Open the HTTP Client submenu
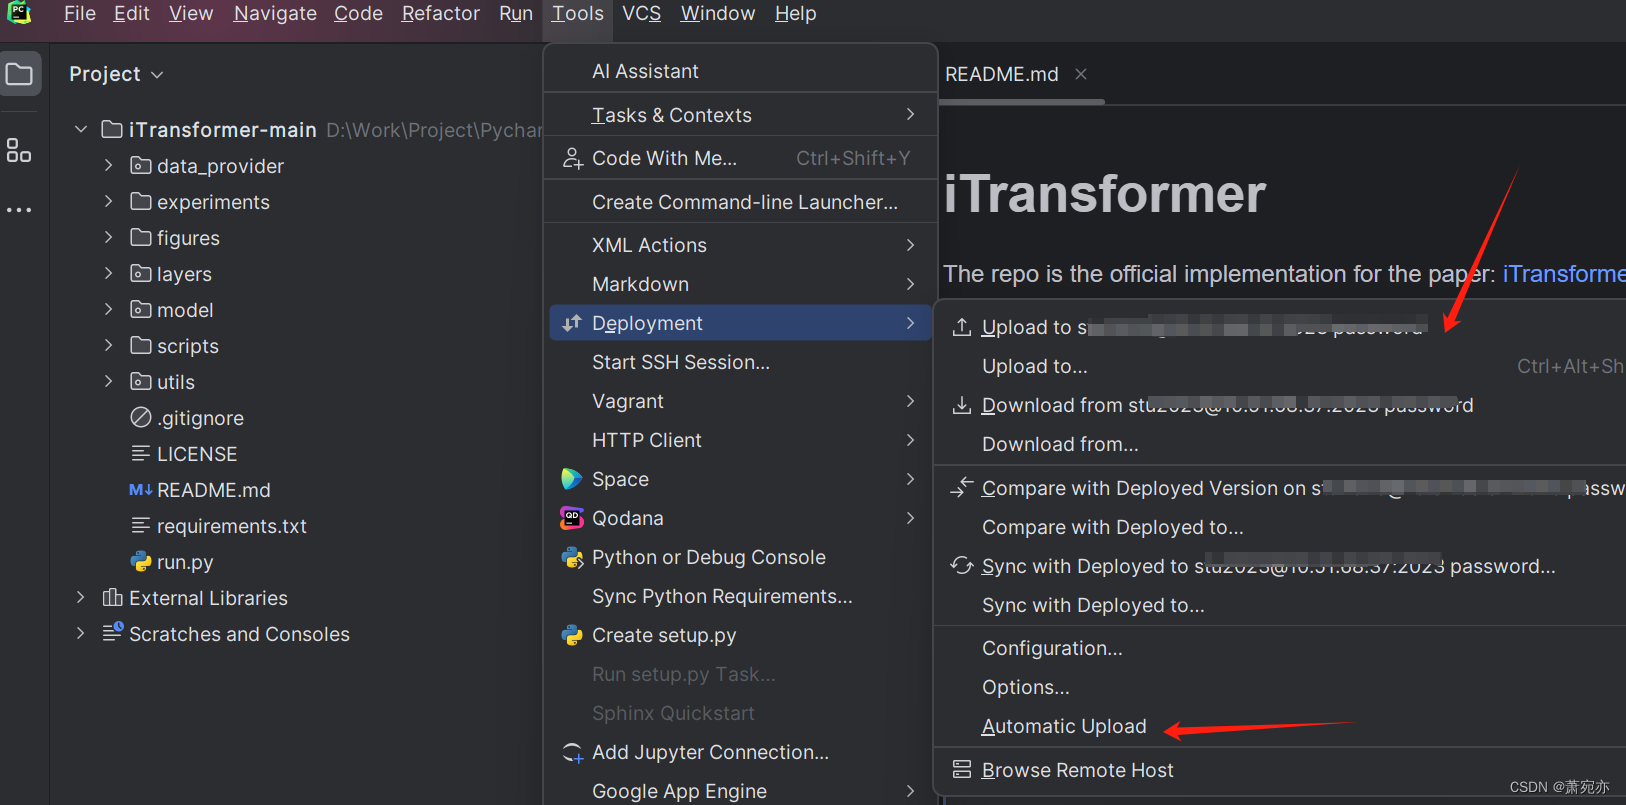This screenshot has height=805, width=1626. point(740,440)
